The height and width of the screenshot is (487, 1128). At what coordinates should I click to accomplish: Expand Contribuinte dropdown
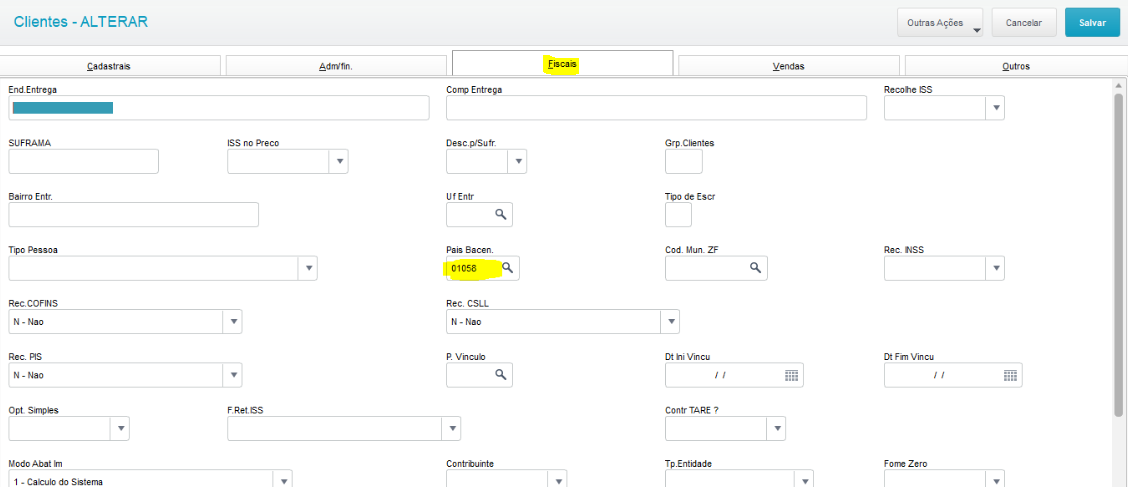point(558,479)
